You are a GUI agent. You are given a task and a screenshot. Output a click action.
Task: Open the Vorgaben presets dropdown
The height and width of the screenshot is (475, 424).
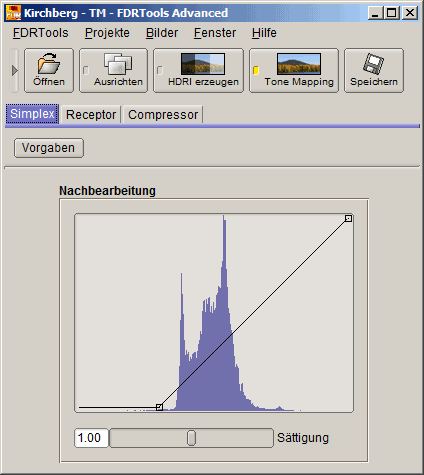pos(49,148)
